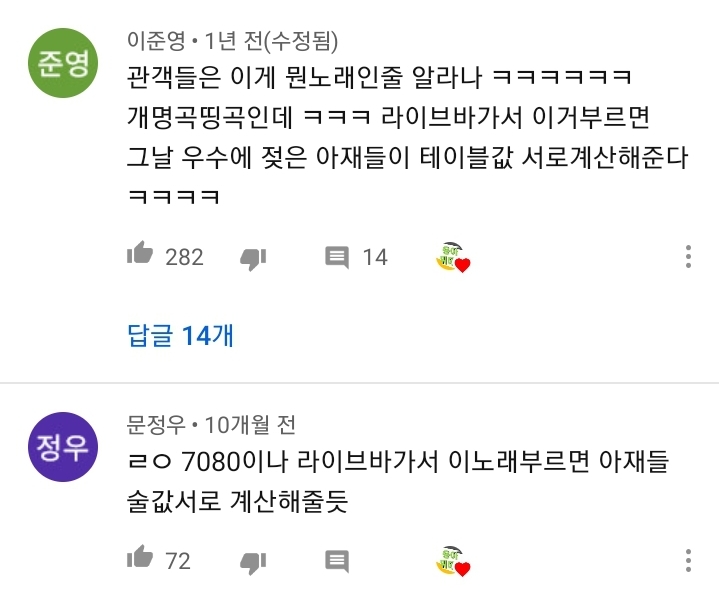Like the comment by 문정우

tap(140, 557)
